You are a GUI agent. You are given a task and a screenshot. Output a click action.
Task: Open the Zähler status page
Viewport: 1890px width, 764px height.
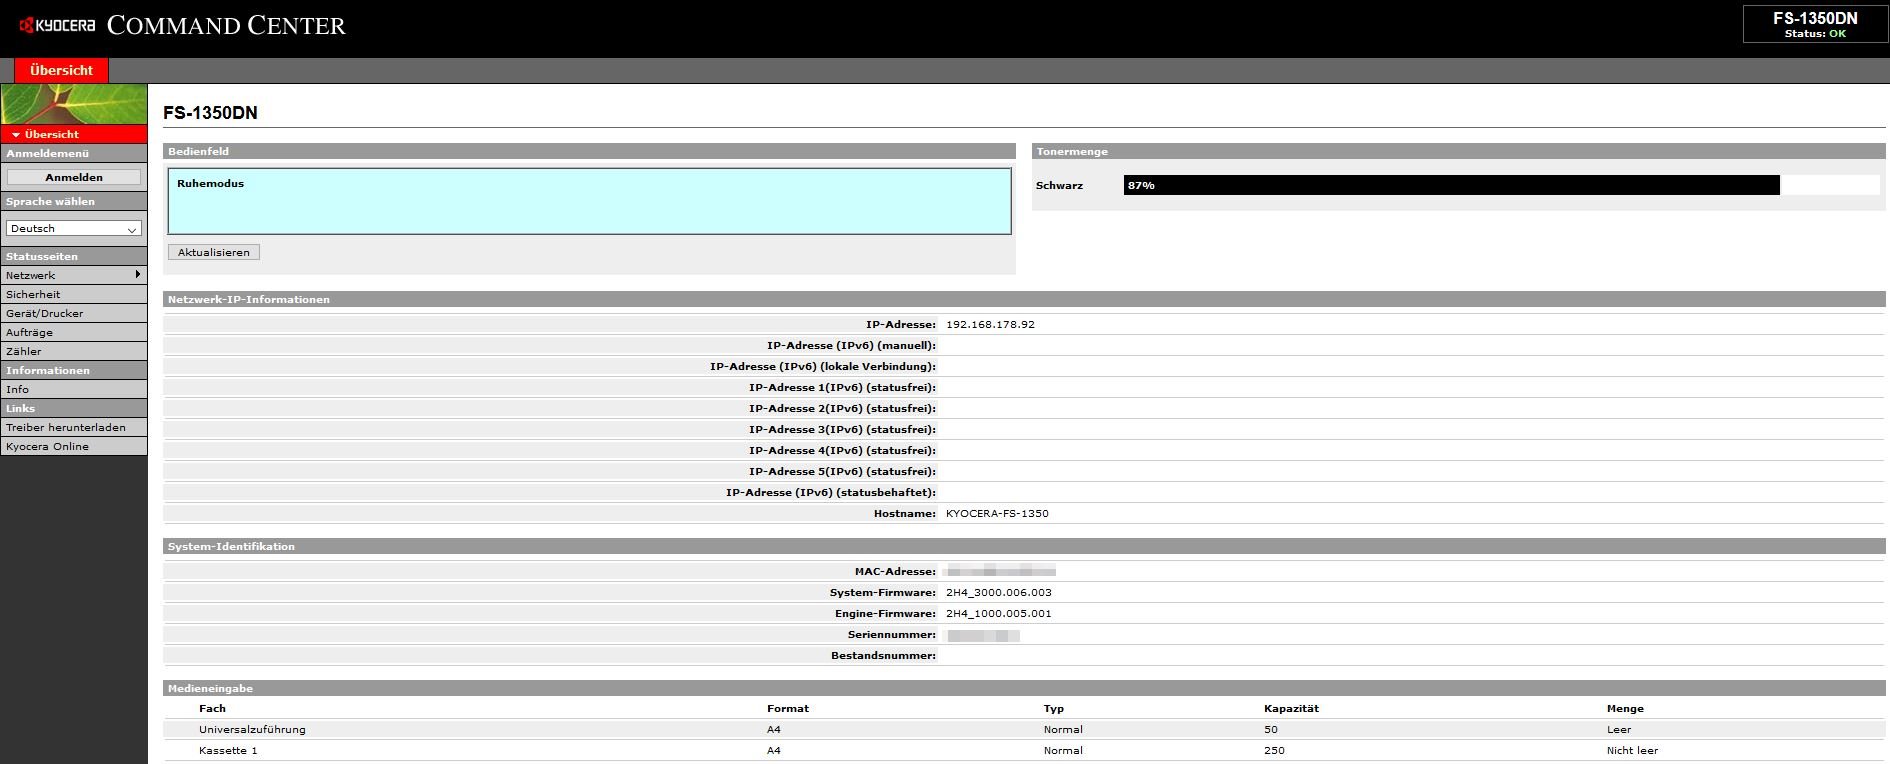click(x=74, y=351)
